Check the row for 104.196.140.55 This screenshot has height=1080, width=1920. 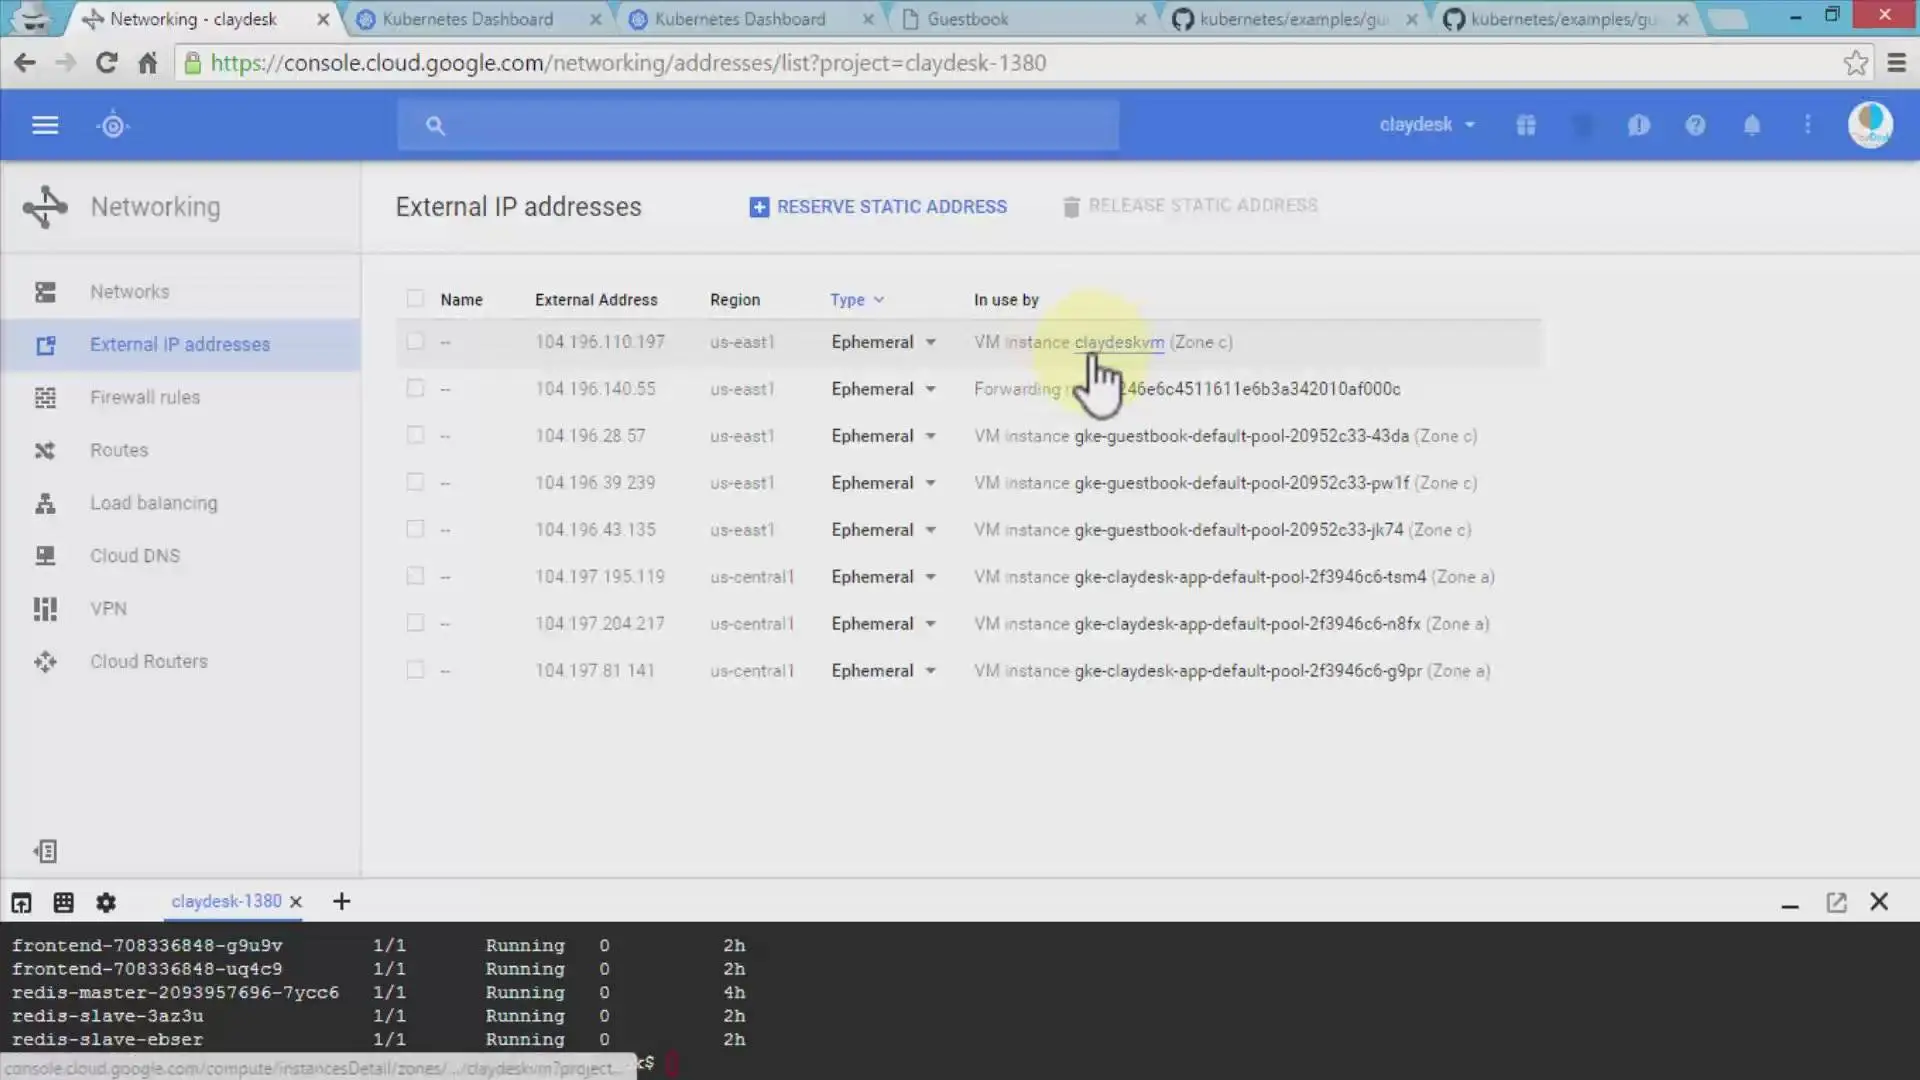(x=415, y=389)
